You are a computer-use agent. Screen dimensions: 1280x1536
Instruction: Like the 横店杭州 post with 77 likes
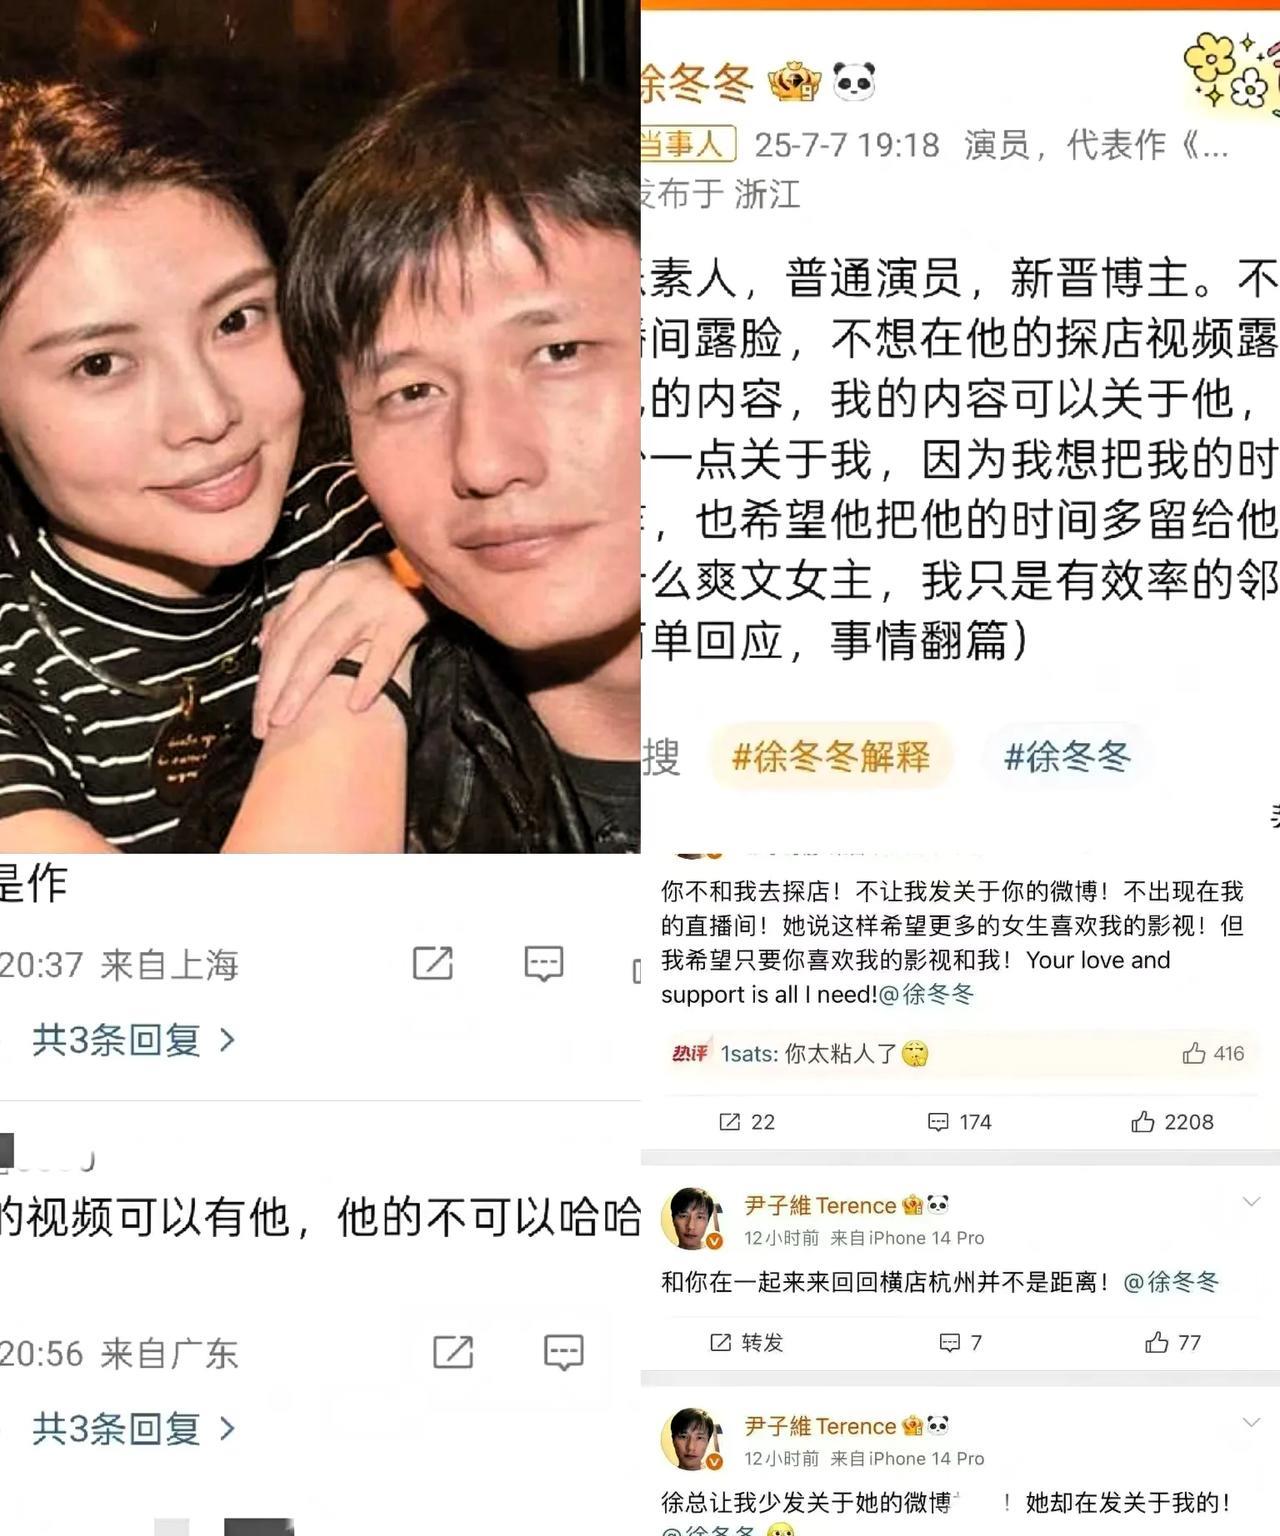pos(1172,1342)
